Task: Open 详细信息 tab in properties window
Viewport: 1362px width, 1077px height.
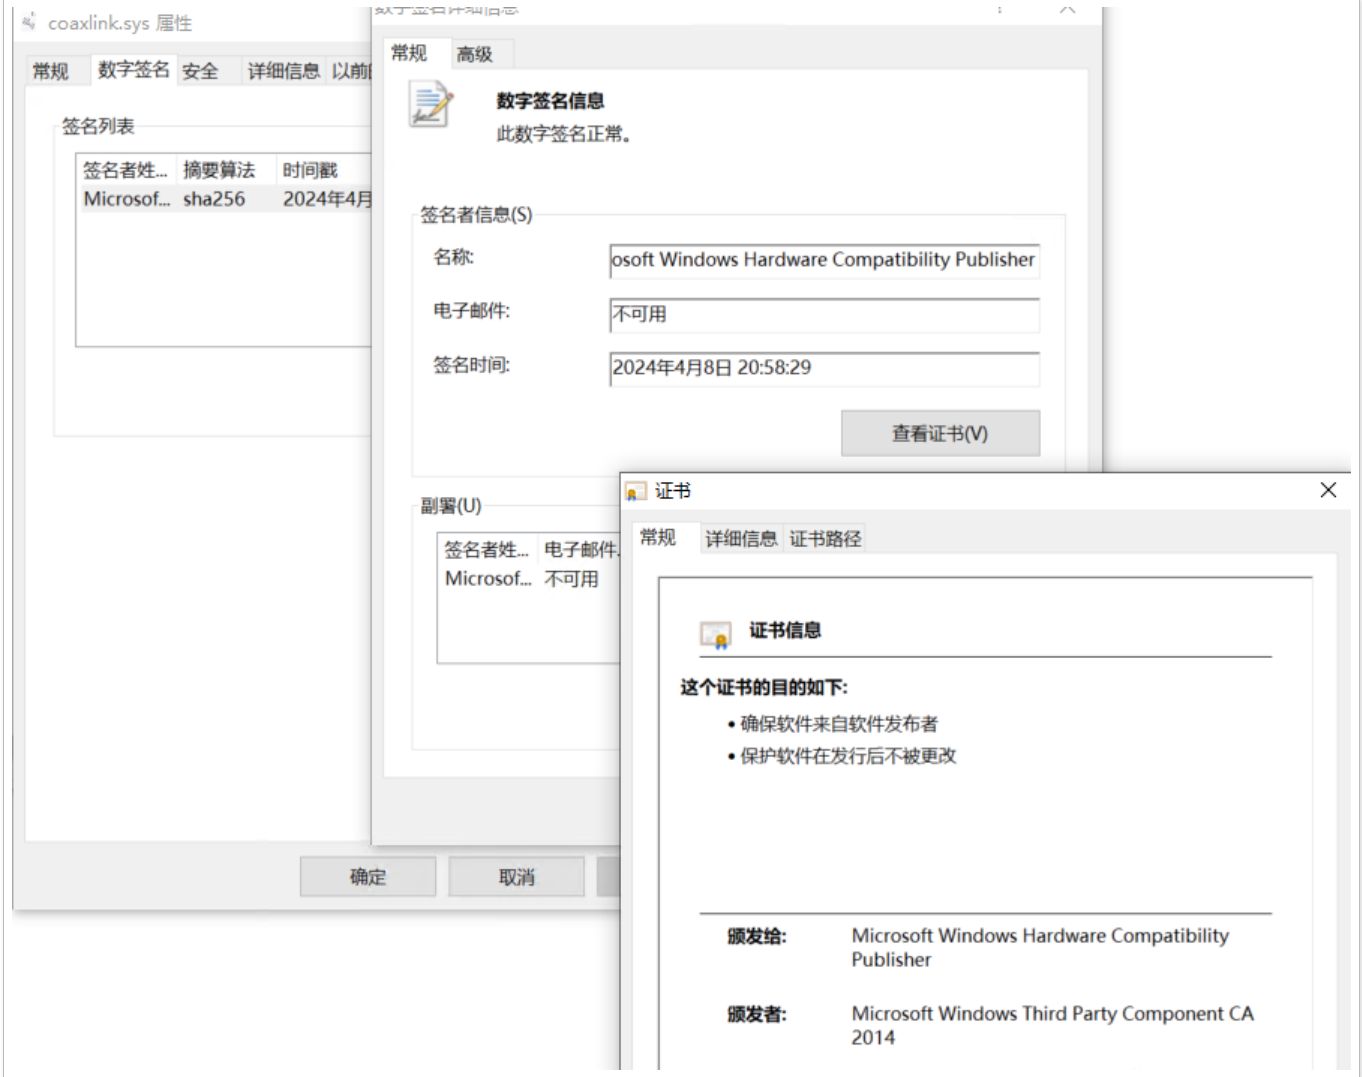Action: pos(283,71)
